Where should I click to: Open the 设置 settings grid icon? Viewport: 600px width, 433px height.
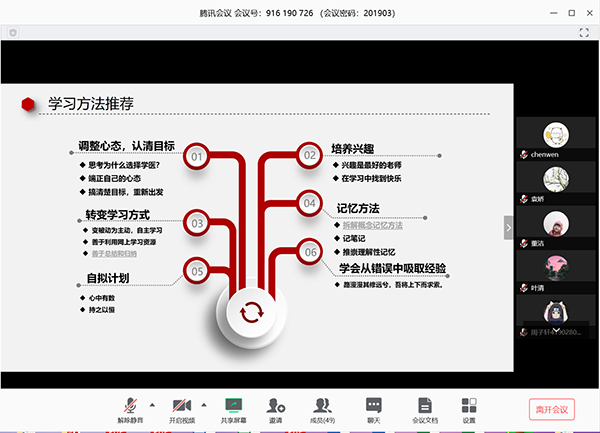point(469,405)
